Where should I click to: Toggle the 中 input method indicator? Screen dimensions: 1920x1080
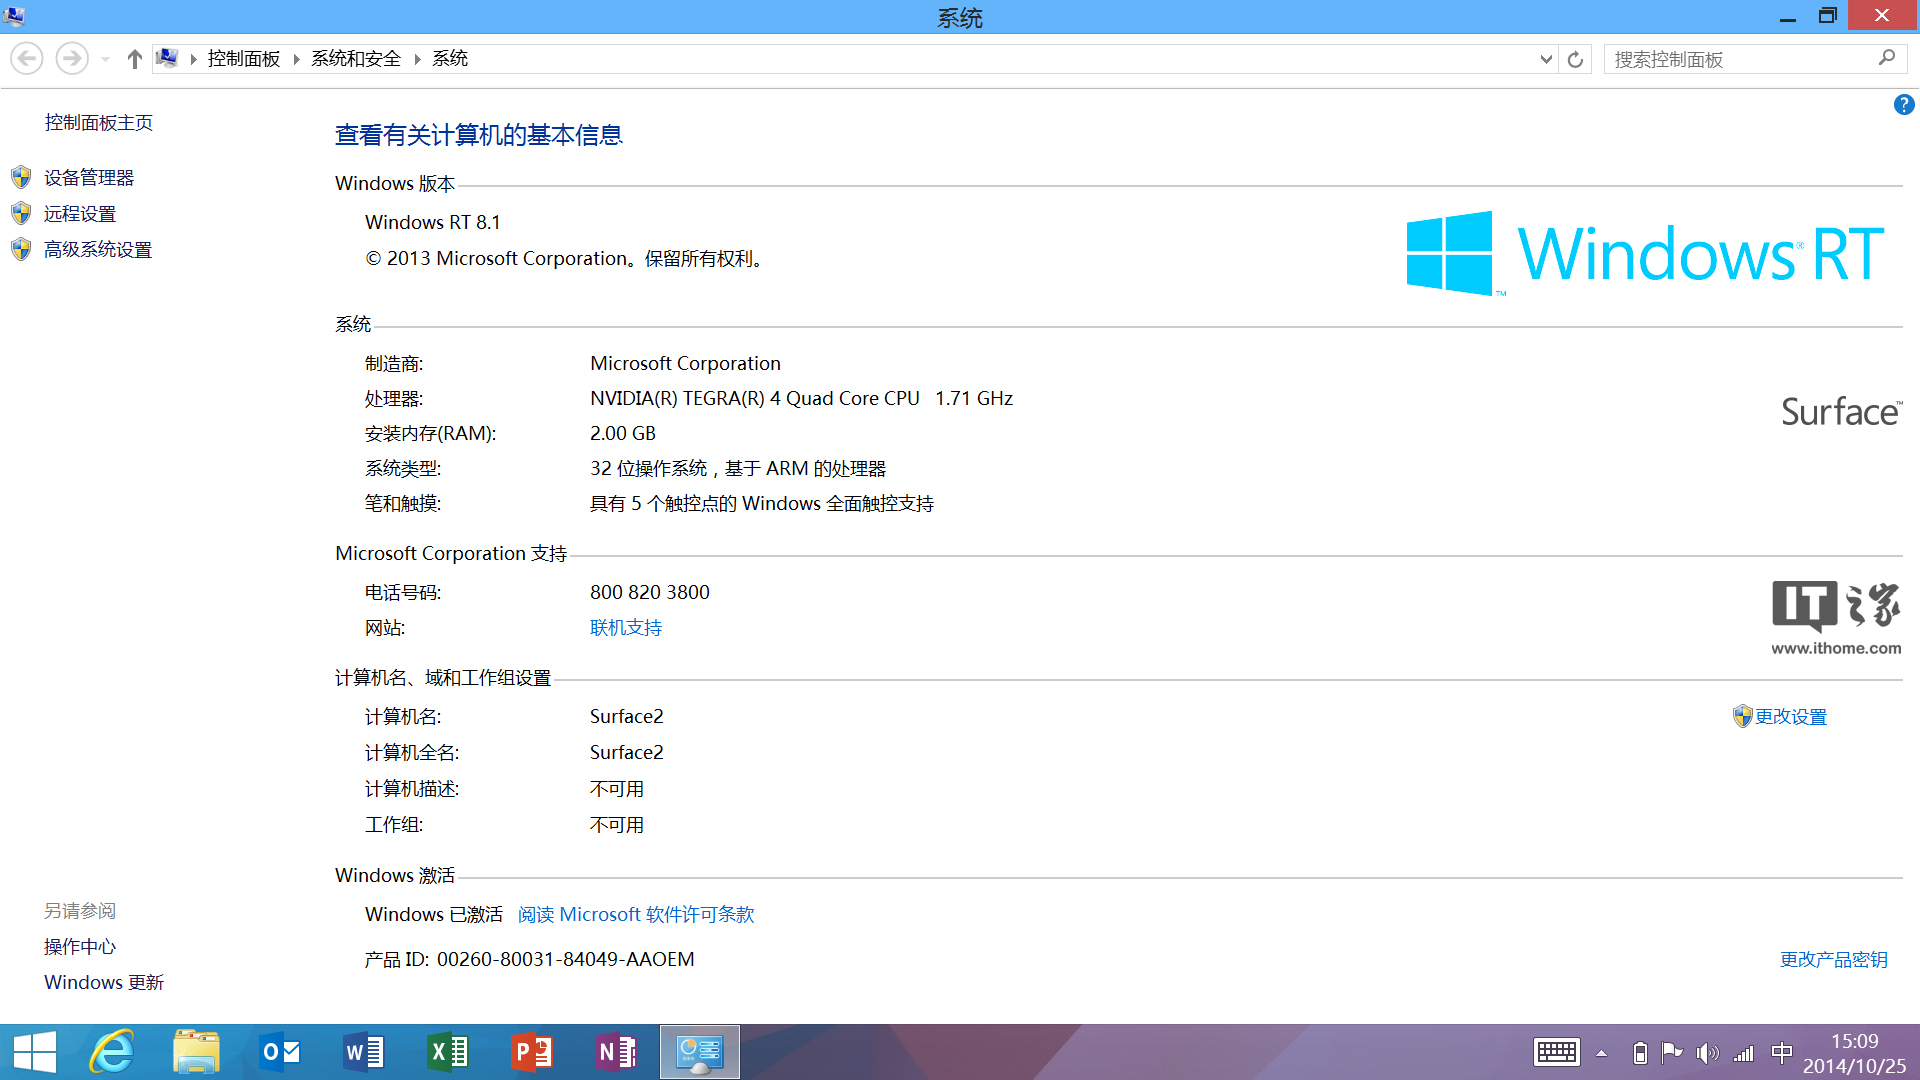(x=1782, y=1053)
